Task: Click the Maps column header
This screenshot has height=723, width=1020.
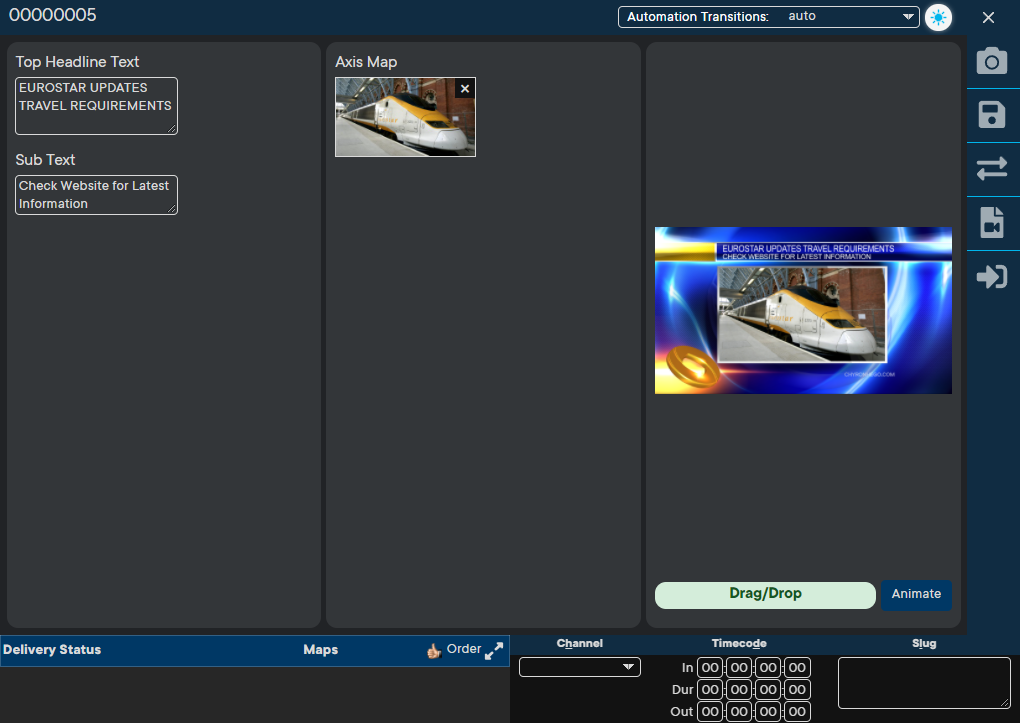Action: [x=321, y=649]
